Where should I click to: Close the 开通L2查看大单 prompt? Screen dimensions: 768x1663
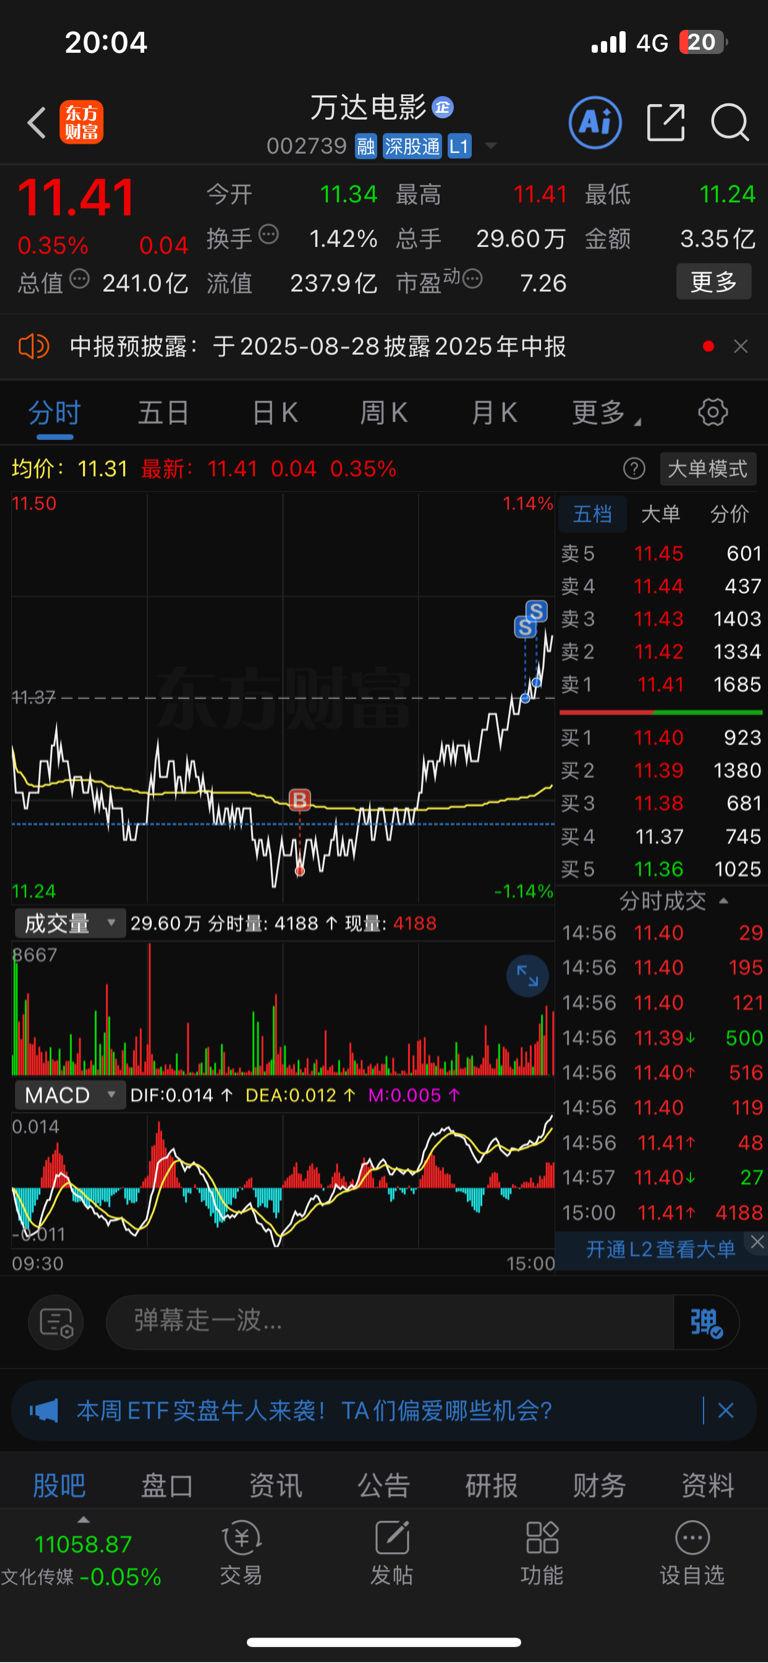pyautogui.click(x=757, y=1241)
